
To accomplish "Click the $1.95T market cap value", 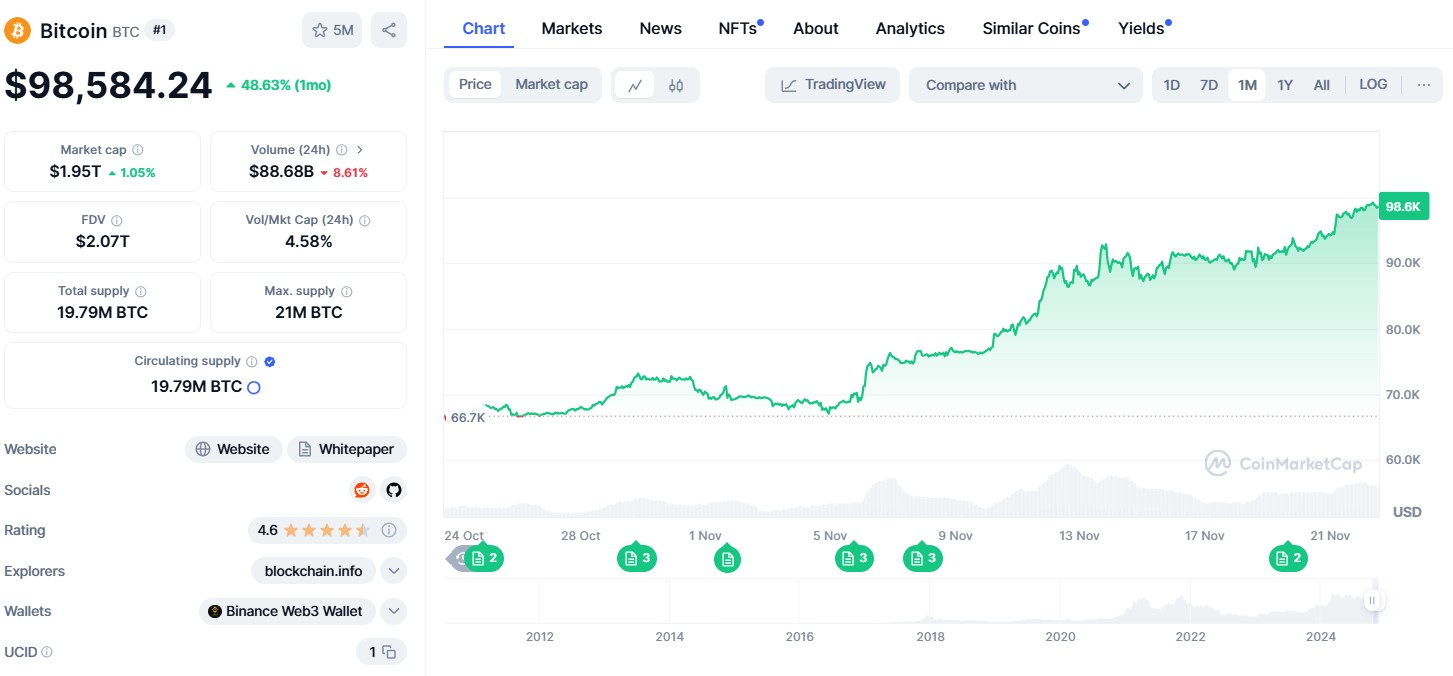I will point(75,171).
